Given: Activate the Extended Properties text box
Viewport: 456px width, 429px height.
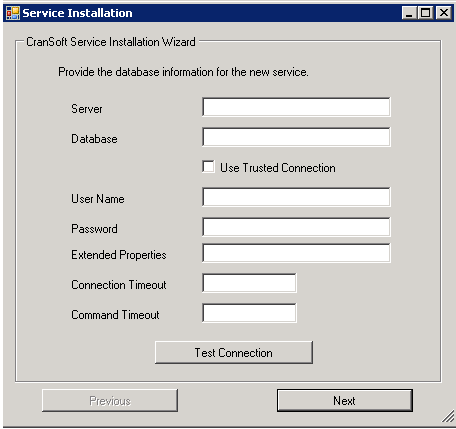Looking at the screenshot, I should click(296, 253).
